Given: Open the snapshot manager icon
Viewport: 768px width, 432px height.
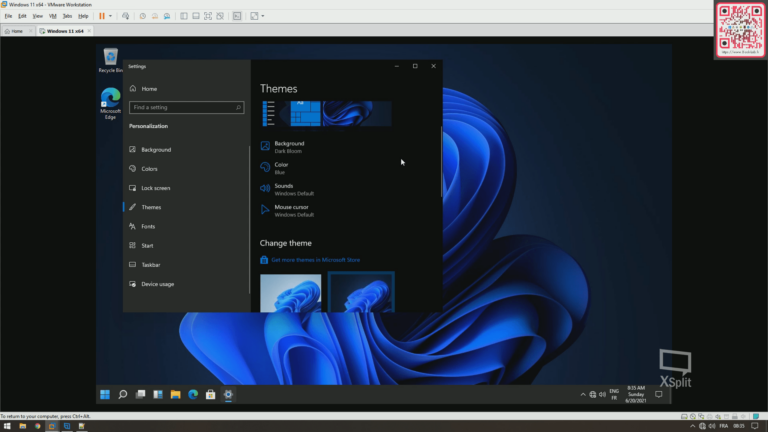Looking at the screenshot, I should click(x=167, y=16).
